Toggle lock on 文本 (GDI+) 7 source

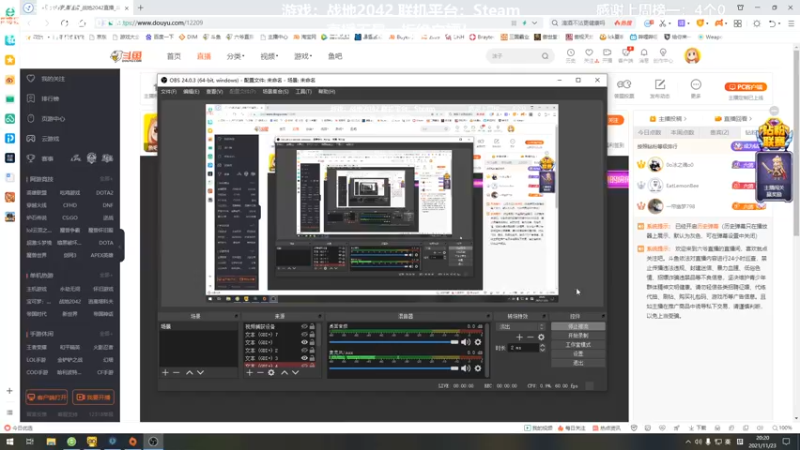pyautogui.click(x=312, y=335)
